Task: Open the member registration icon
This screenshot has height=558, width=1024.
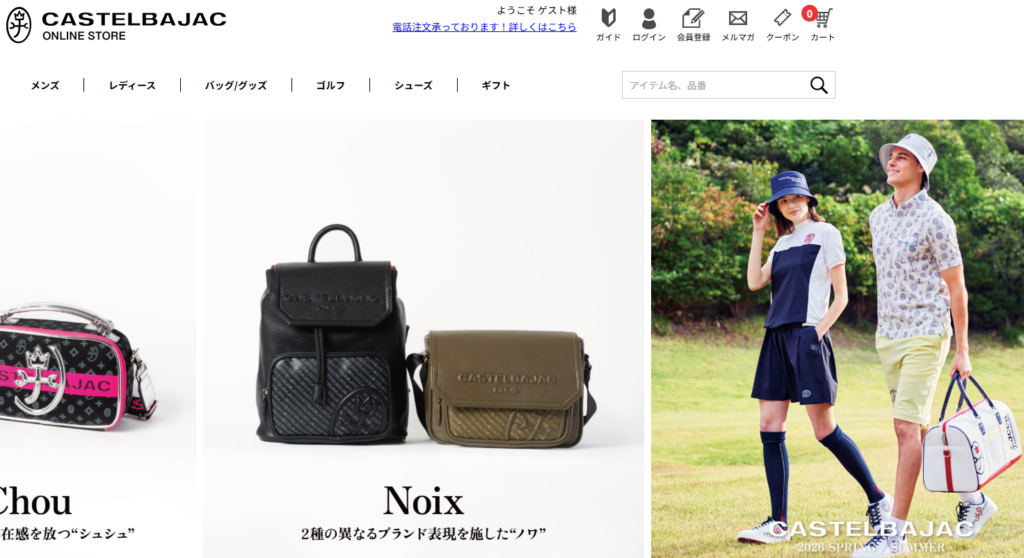Action: (693, 18)
